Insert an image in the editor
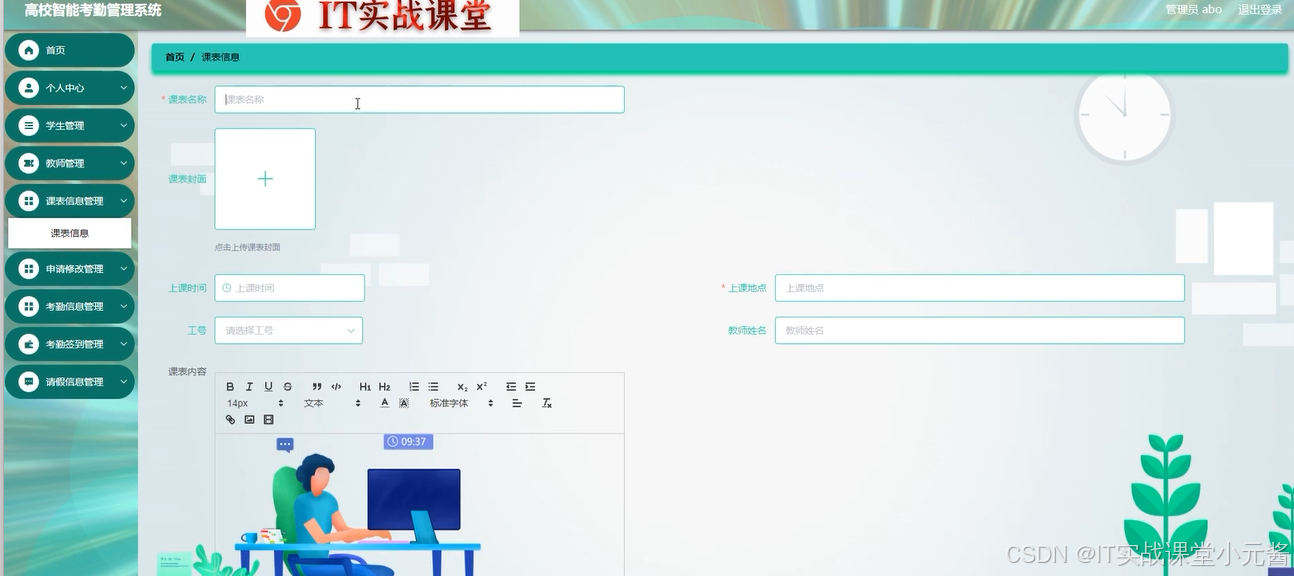 coord(249,420)
